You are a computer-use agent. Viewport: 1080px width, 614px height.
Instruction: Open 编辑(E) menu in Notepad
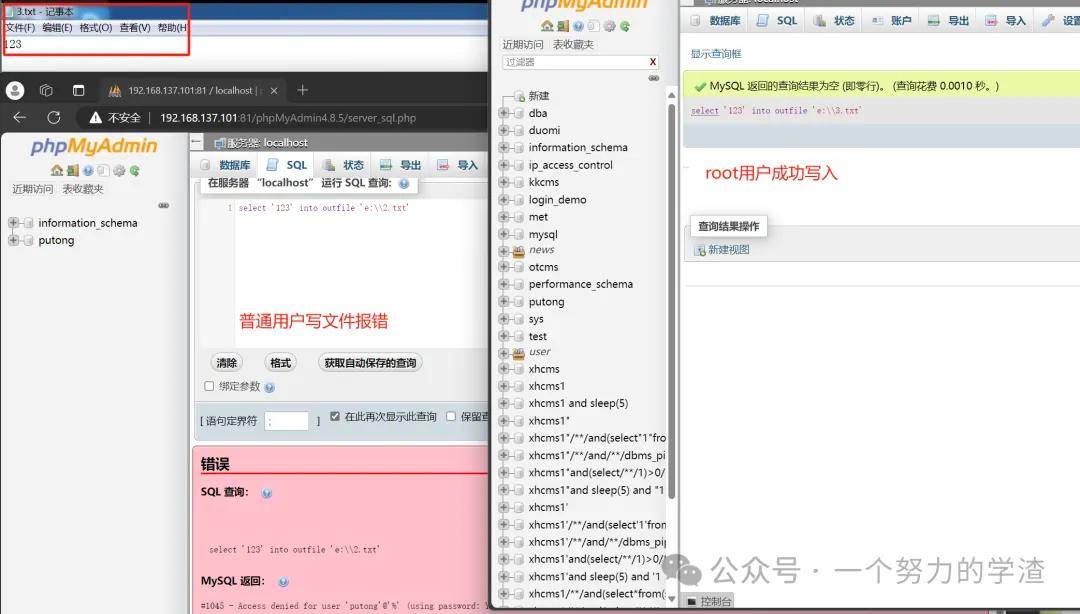(x=57, y=28)
